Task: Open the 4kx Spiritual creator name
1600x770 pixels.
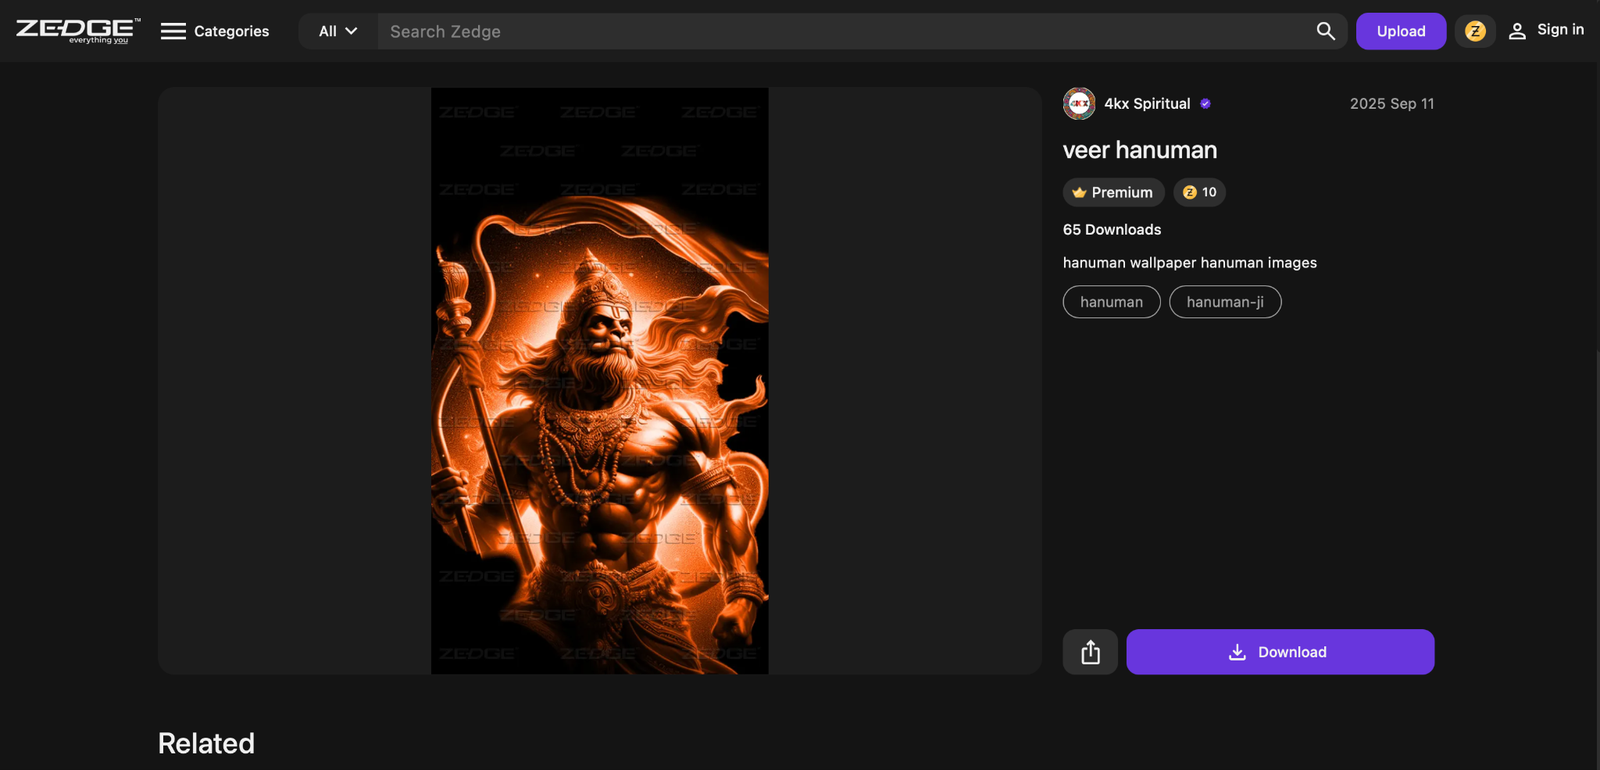Action: coord(1147,104)
